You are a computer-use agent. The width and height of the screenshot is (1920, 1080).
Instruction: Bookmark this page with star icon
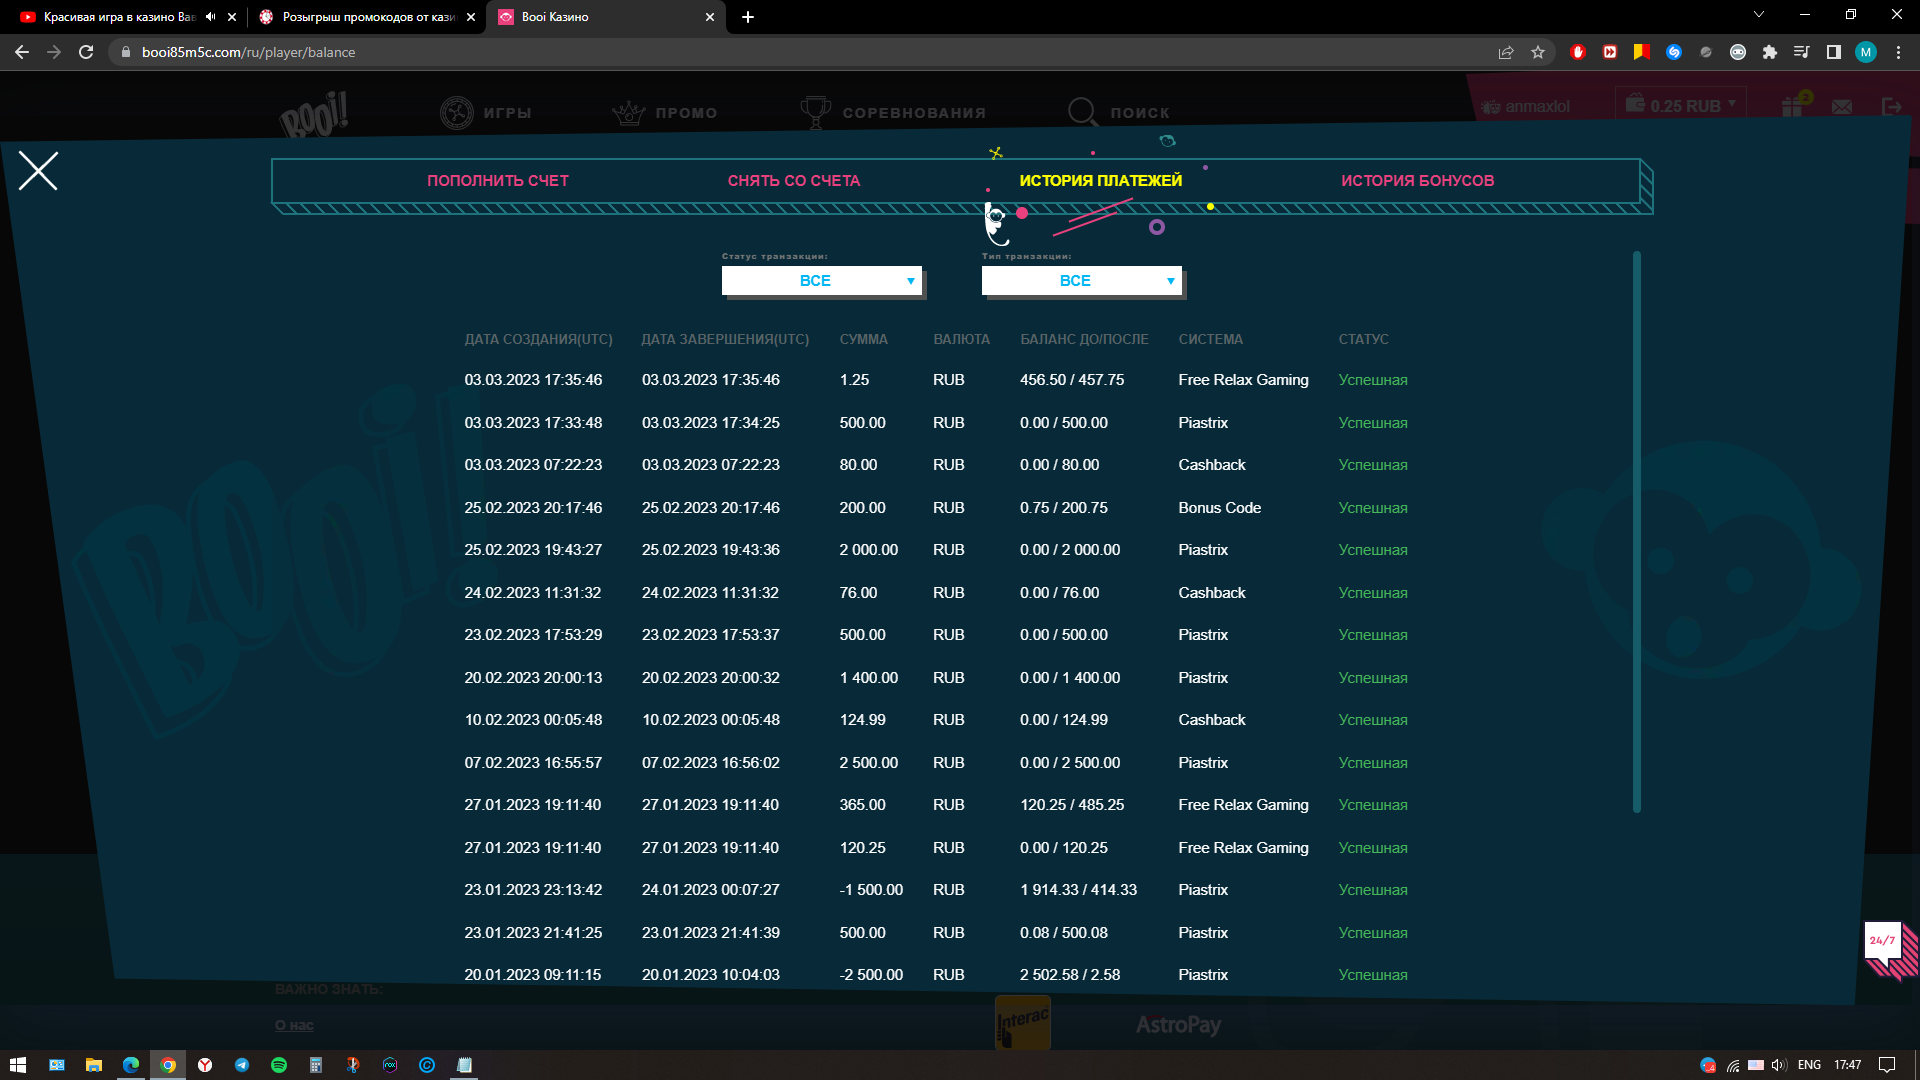click(x=1538, y=52)
